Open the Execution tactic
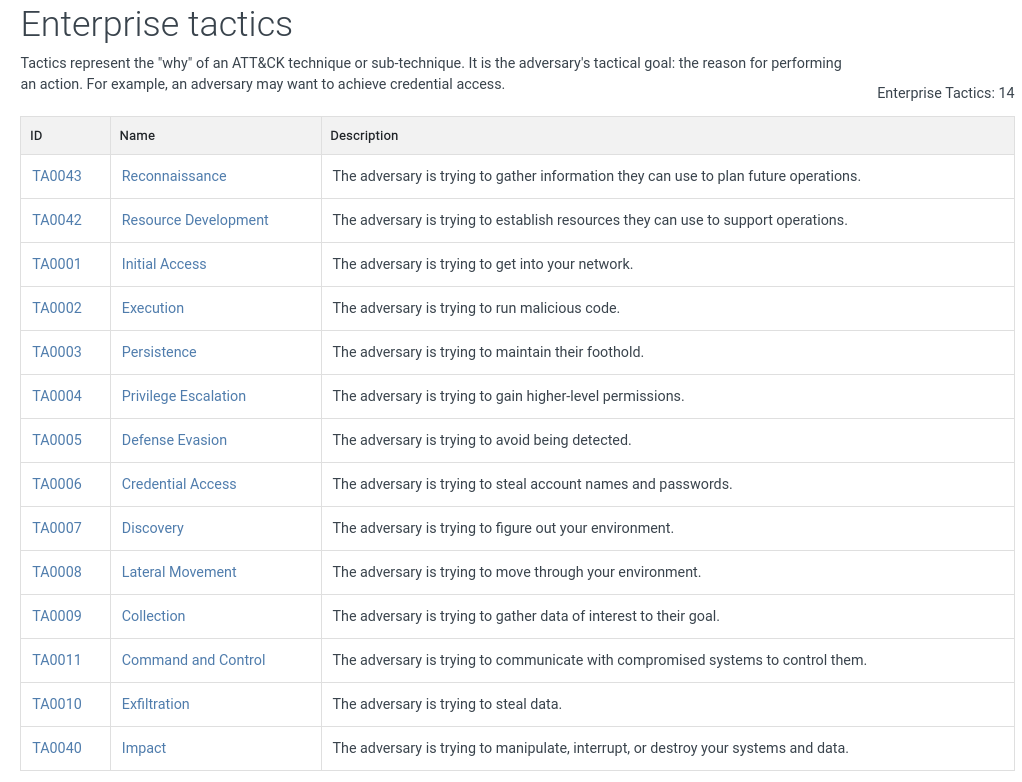Viewport: 1022px width, 782px height. [x=153, y=308]
